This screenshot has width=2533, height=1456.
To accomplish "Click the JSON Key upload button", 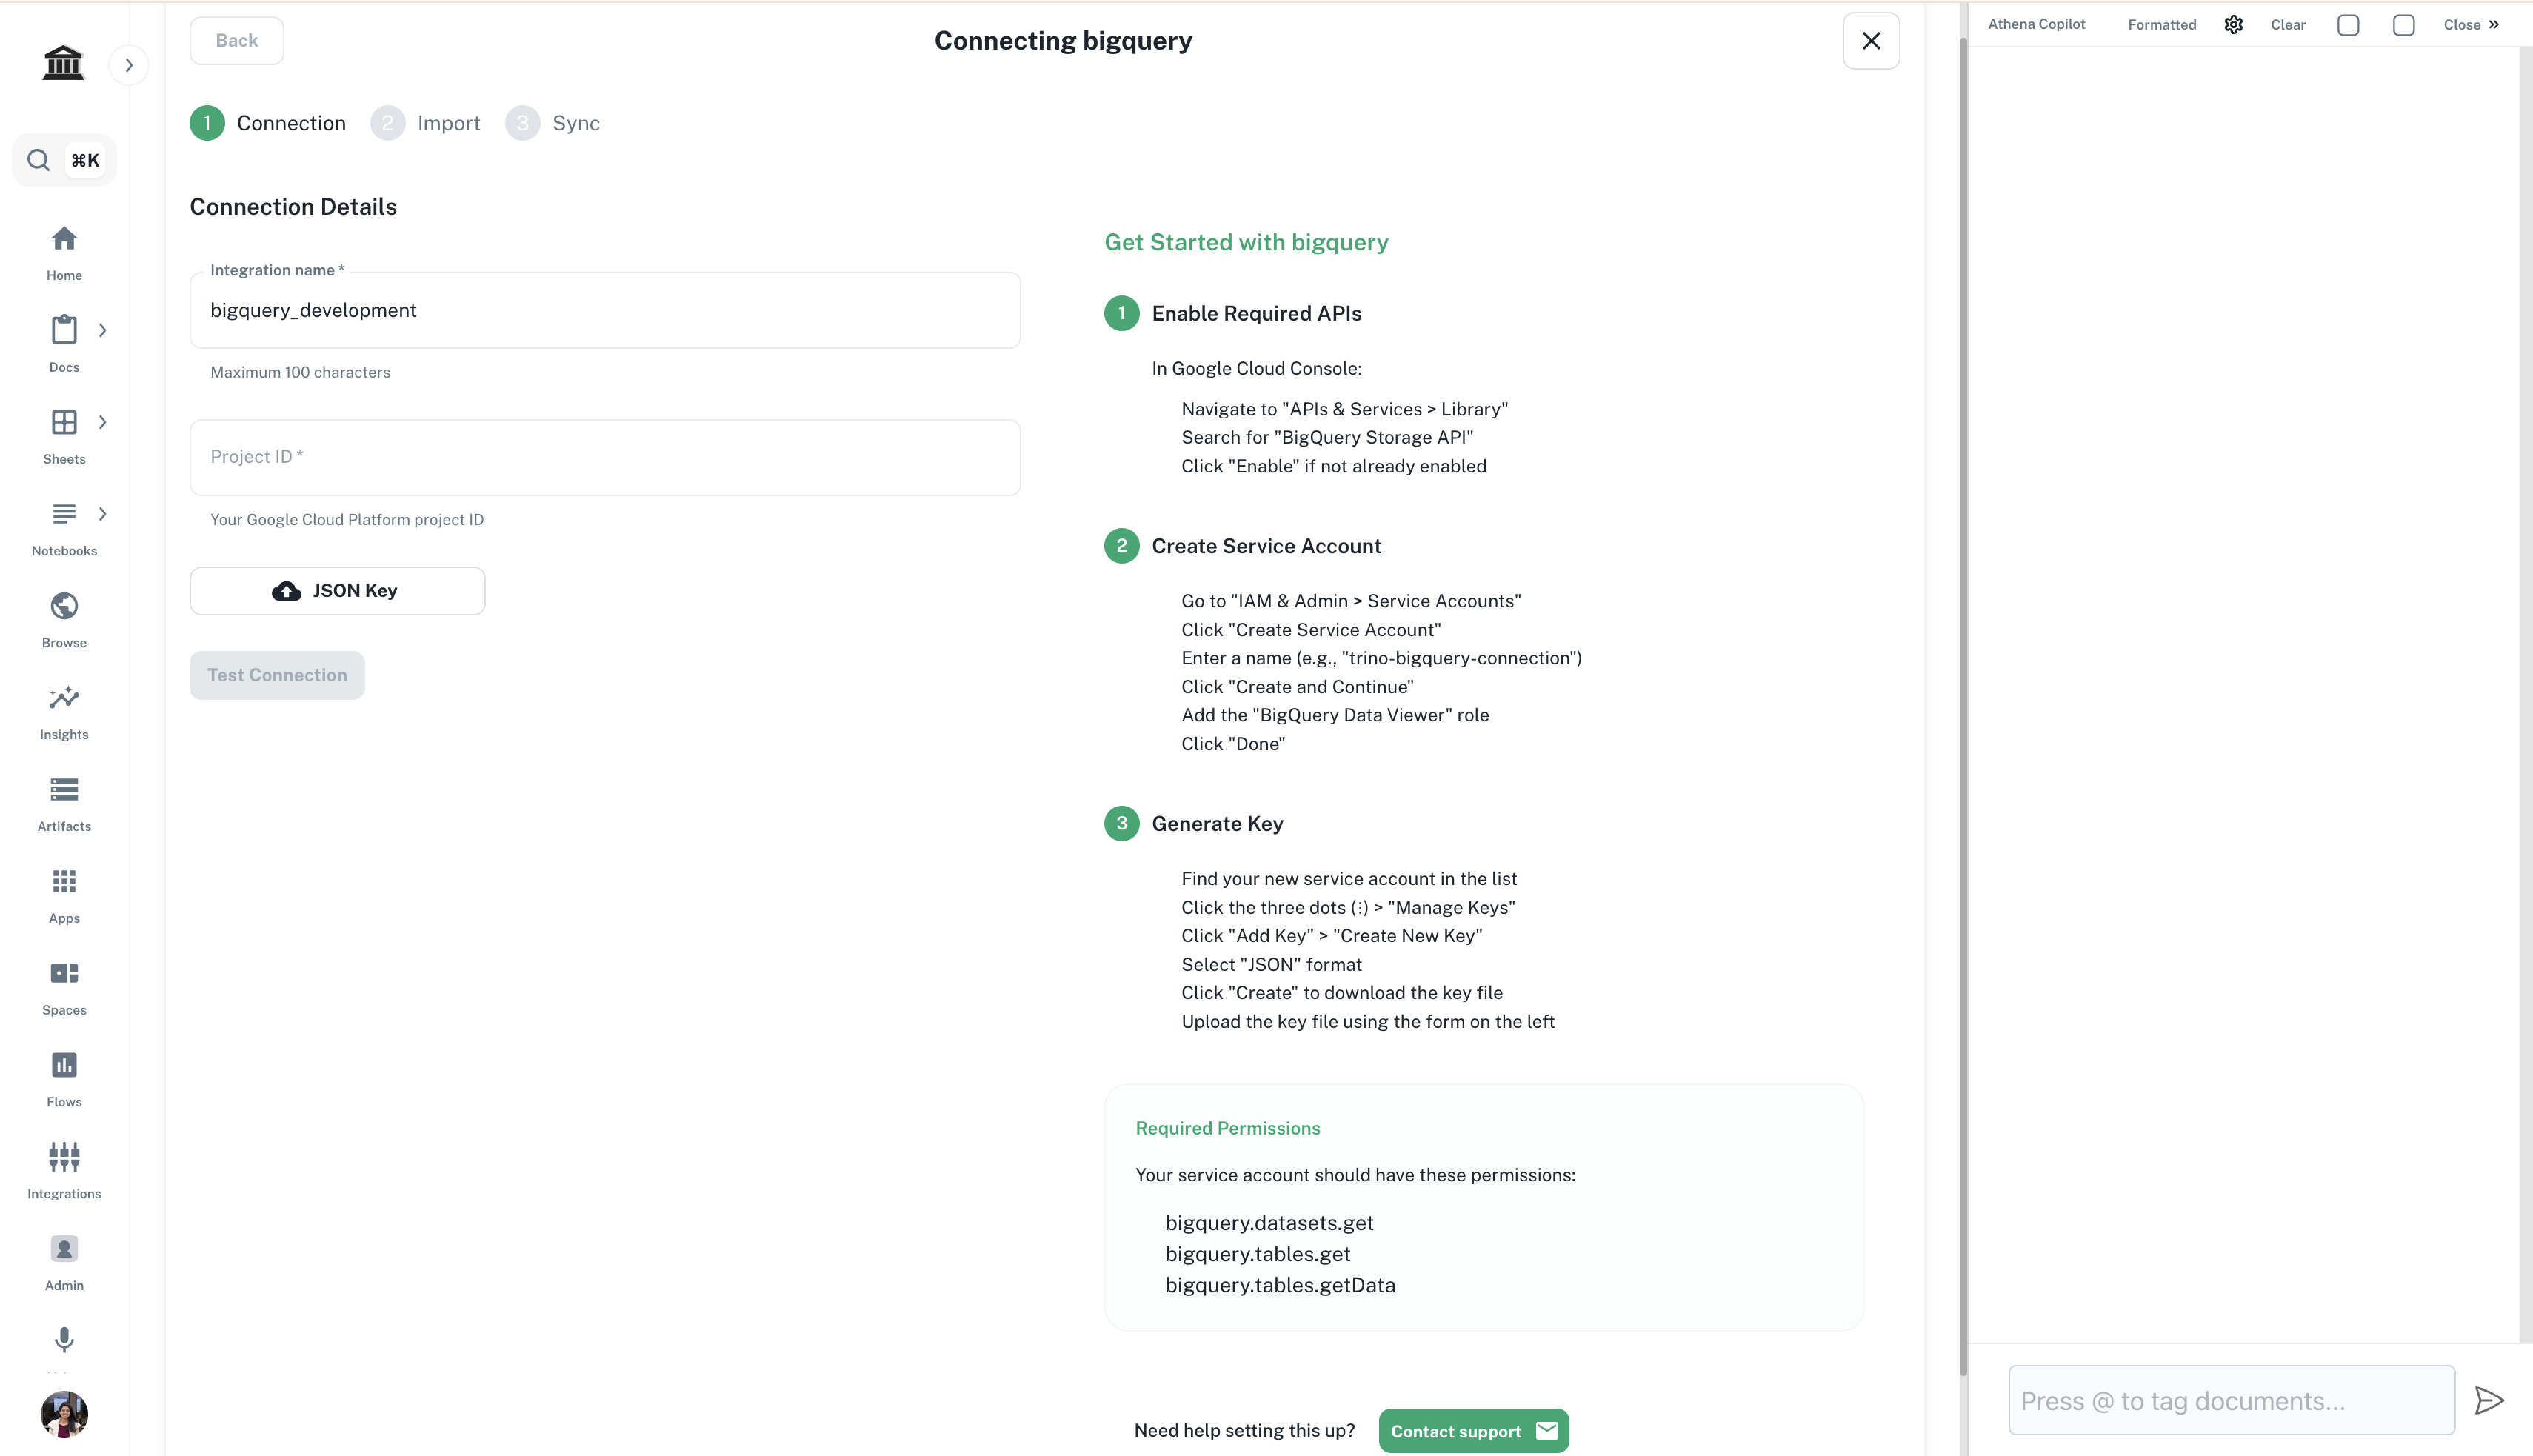I will pos(337,591).
